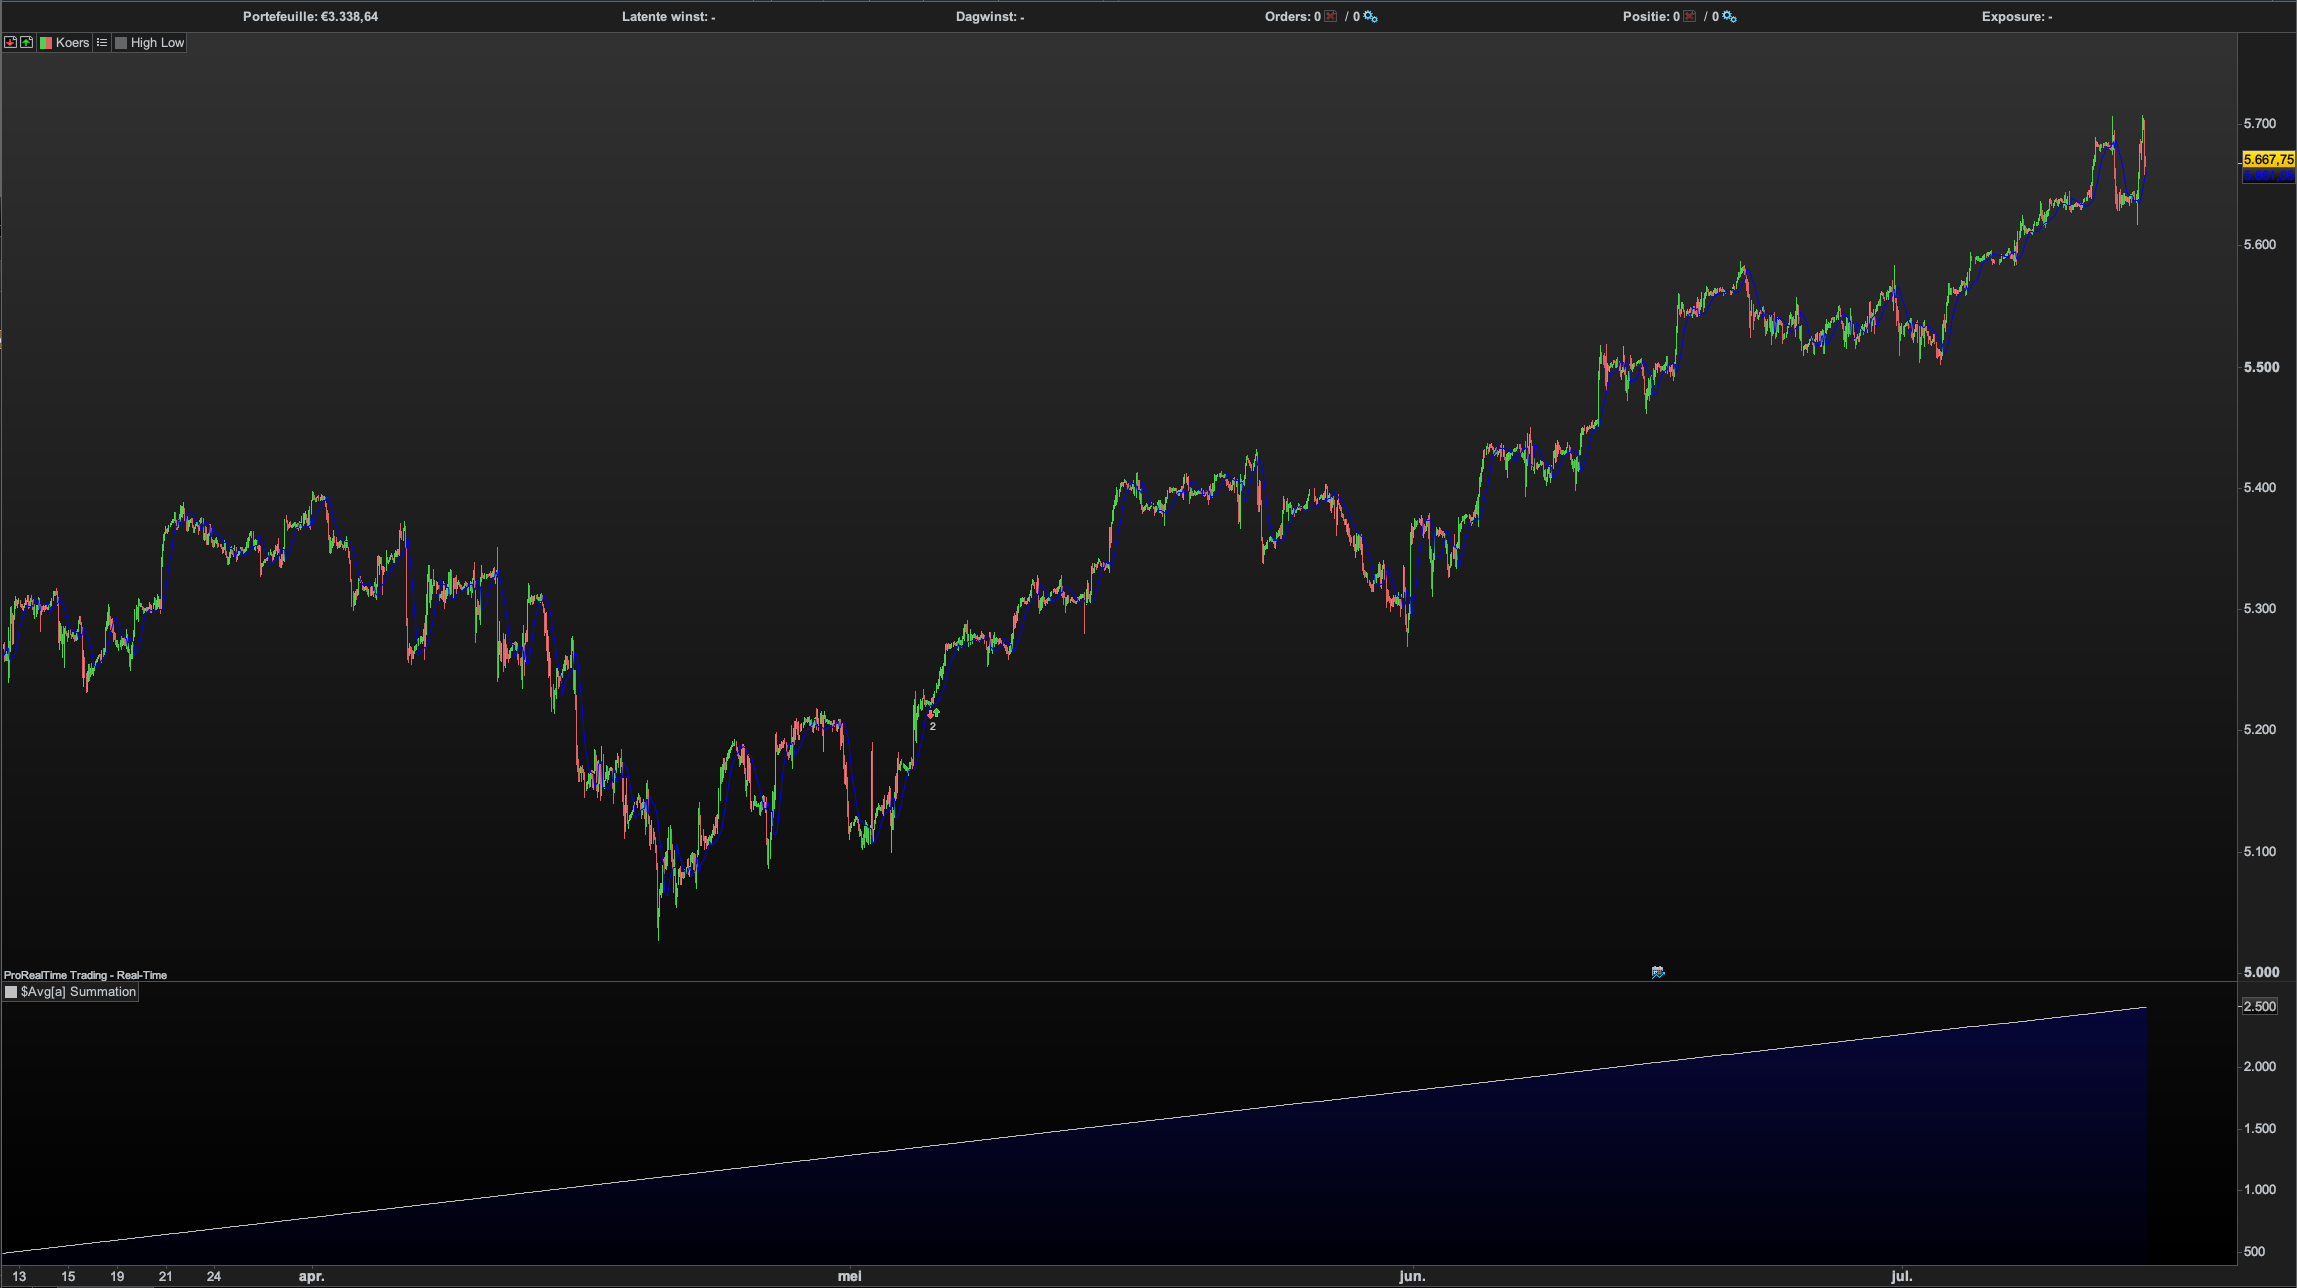This screenshot has height=1288, width=2297.
Task: Click the small icon on price chart bottom edge
Action: 1658,972
